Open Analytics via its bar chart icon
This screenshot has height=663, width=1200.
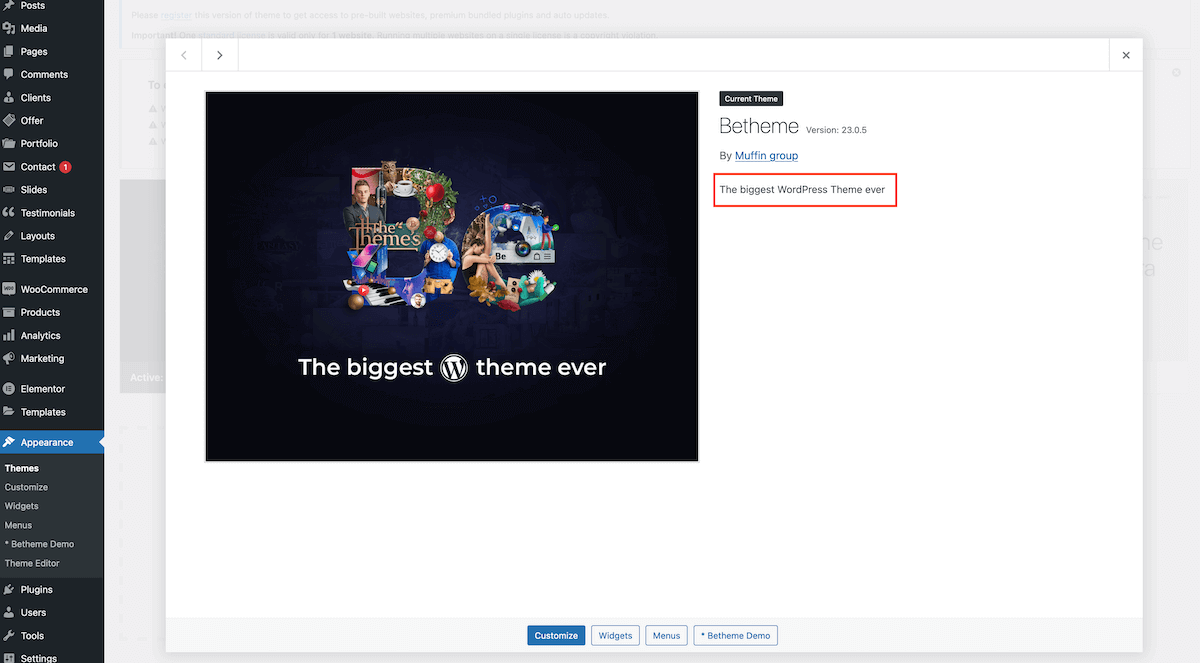[x=9, y=336]
